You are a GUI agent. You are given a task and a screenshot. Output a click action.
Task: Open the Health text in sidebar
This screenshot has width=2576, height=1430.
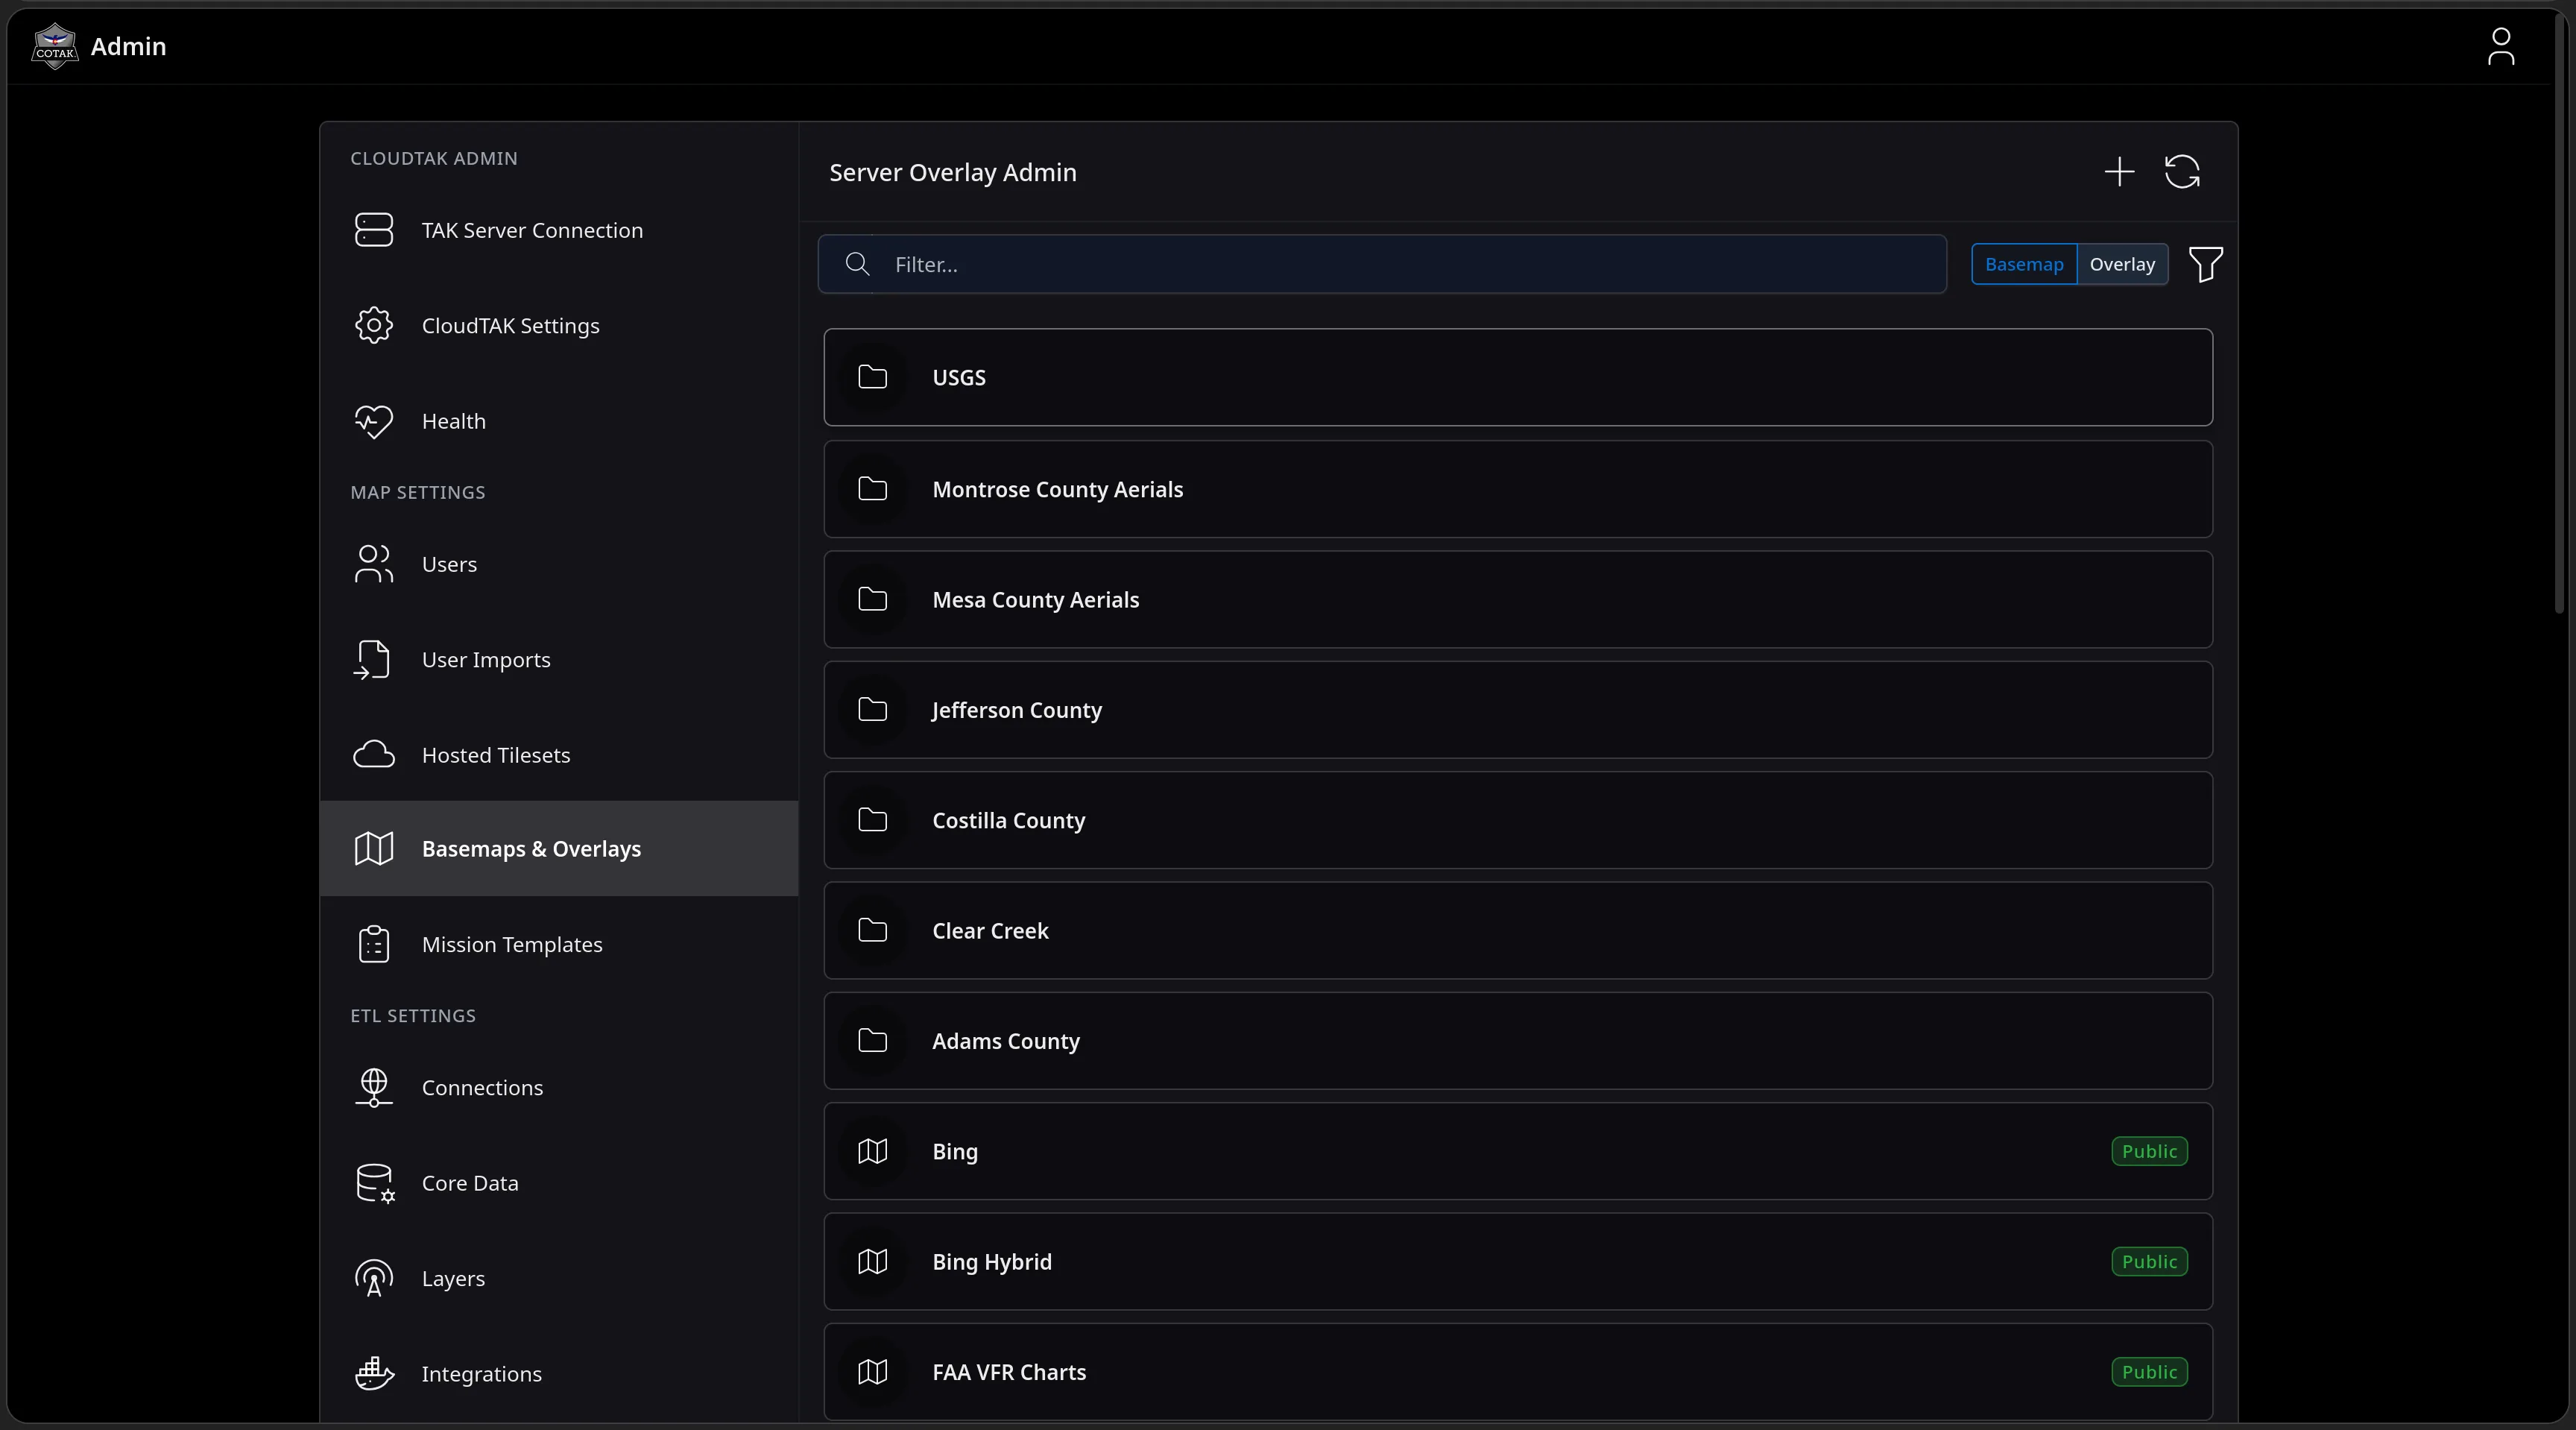454,421
